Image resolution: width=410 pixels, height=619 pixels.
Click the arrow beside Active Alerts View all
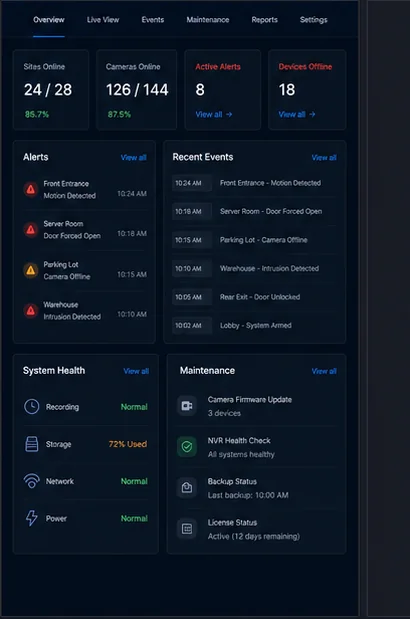(229, 114)
